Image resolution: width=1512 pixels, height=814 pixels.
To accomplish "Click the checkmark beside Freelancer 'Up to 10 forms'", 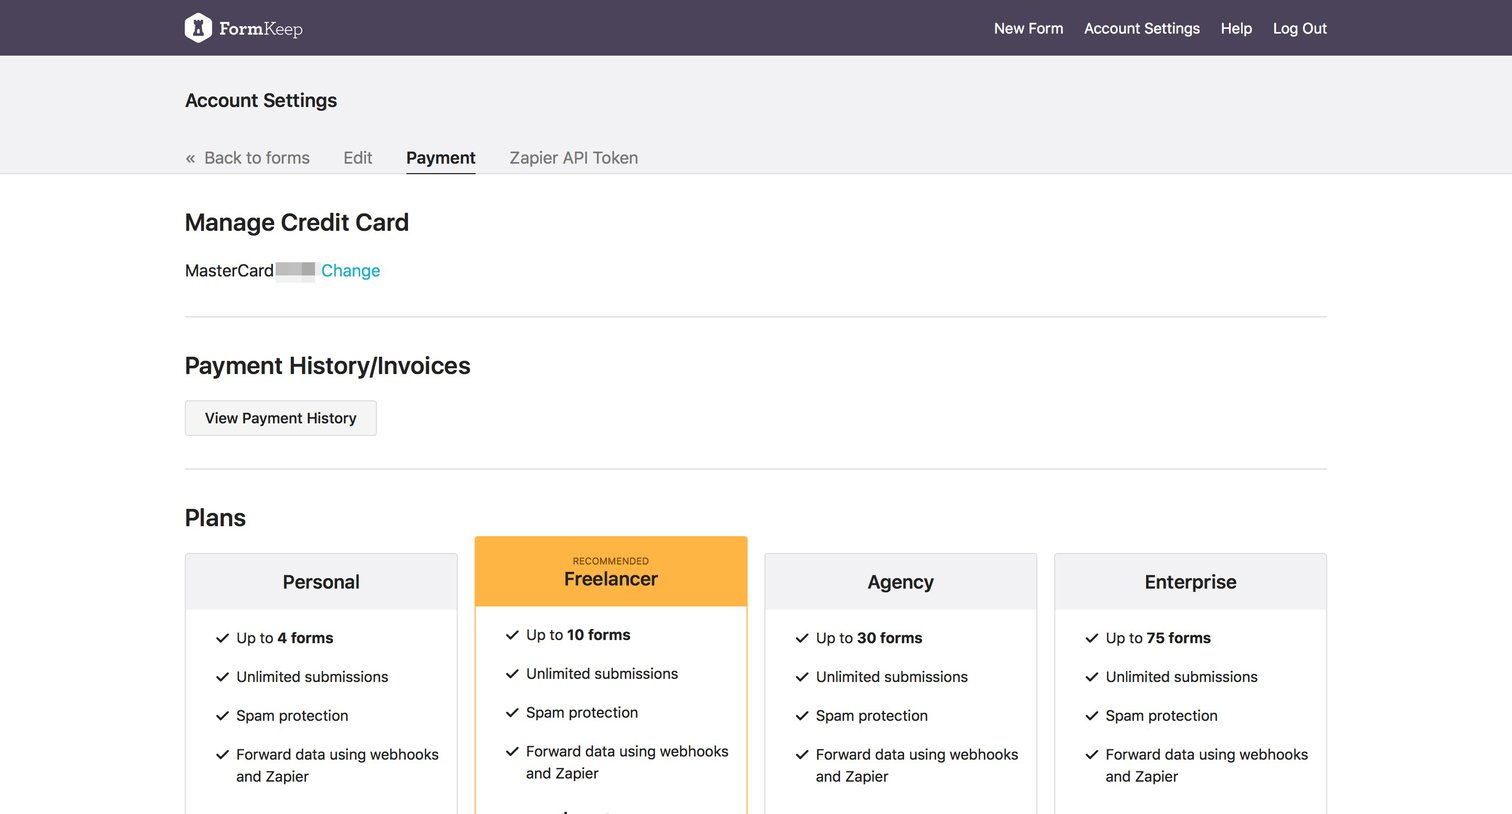I will click(x=513, y=635).
